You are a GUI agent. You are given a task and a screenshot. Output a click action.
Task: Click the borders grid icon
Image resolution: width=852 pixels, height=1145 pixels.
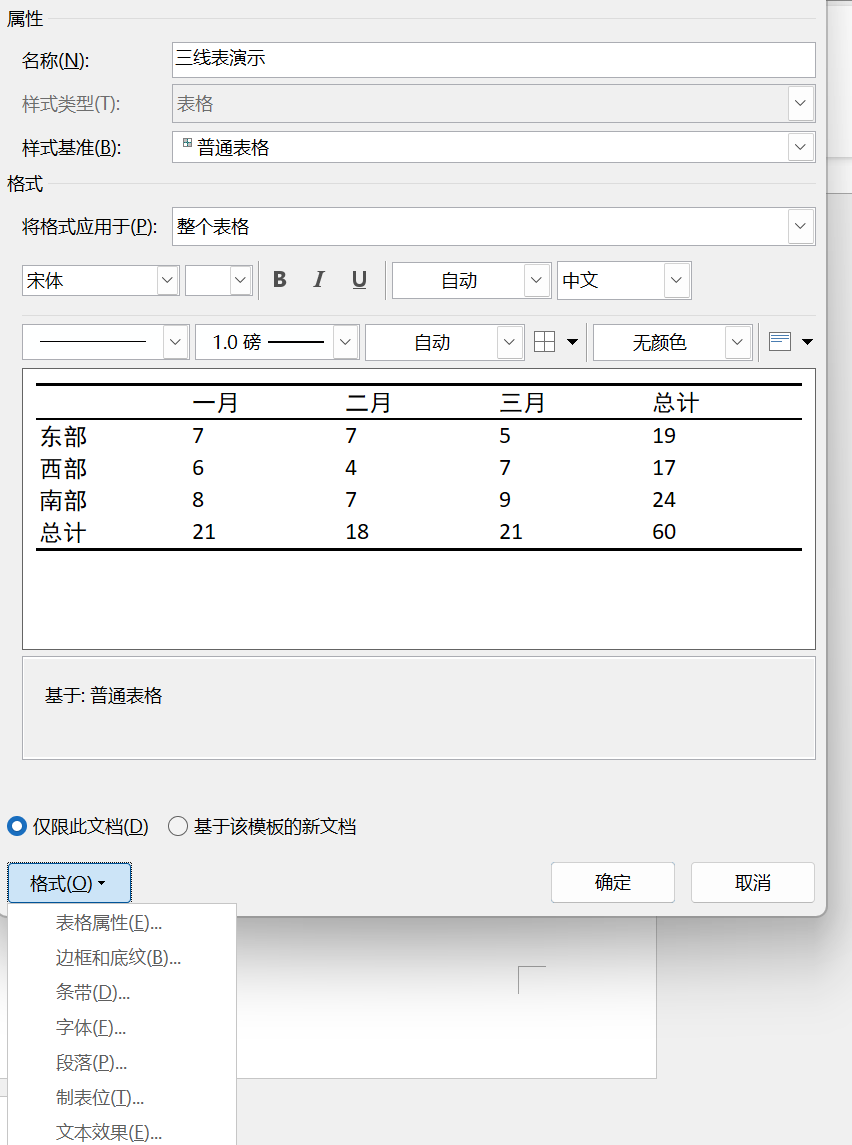544,342
